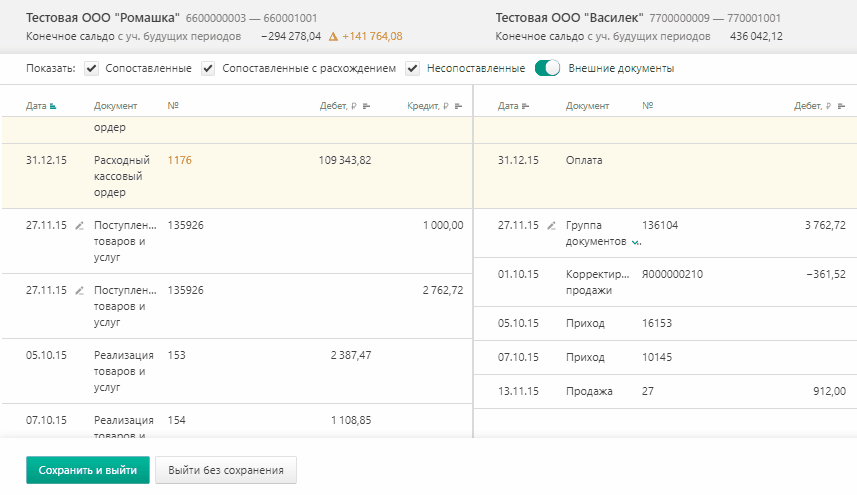This screenshot has height=495, width=857.
Task: Toggle Сопоставленные с расхождением checkbox
Action: pyautogui.click(x=208, y=69)
